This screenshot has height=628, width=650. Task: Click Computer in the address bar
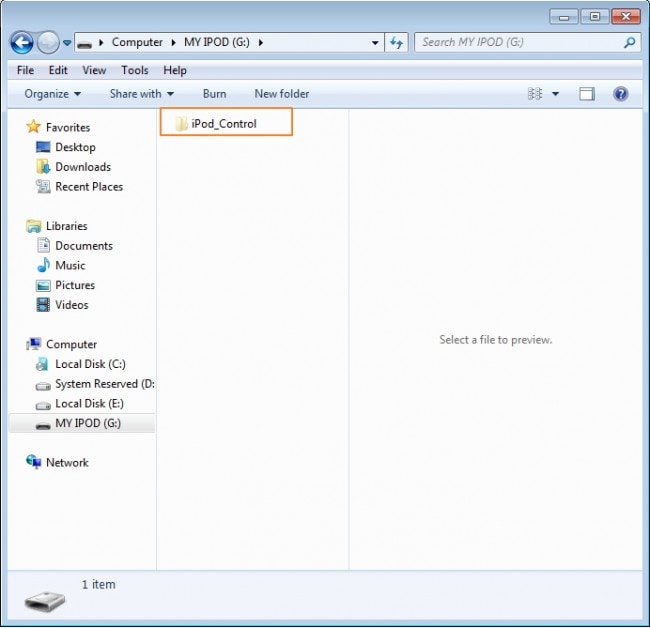(137, 42)
